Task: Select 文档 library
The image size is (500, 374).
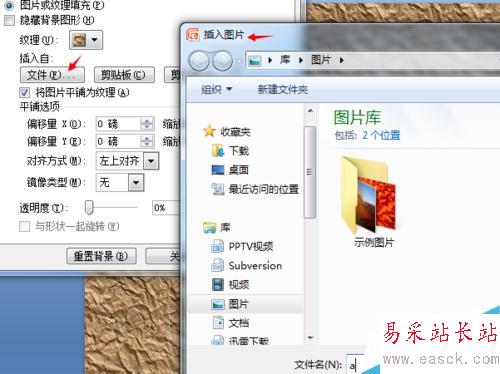Action: click(239, 323)
